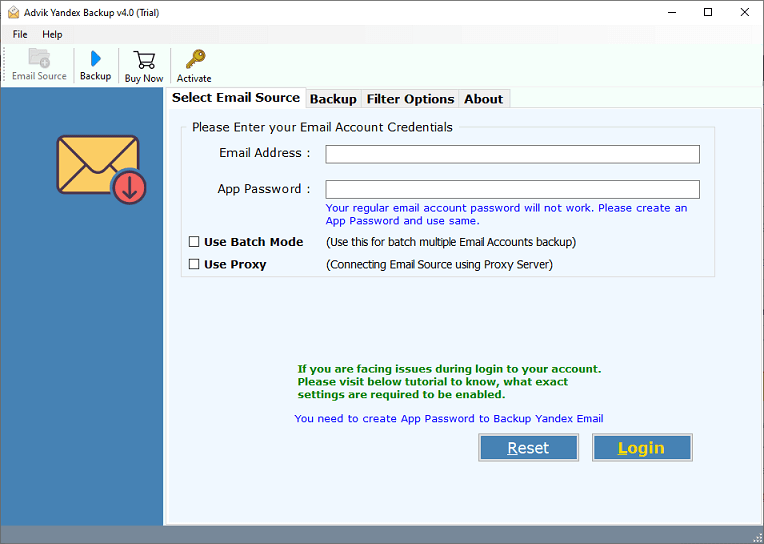Viewport: 764px width, 544px height.
Task: Click the 'Please Enter your Email Account Credentials' heading
Action: [322, 127]
